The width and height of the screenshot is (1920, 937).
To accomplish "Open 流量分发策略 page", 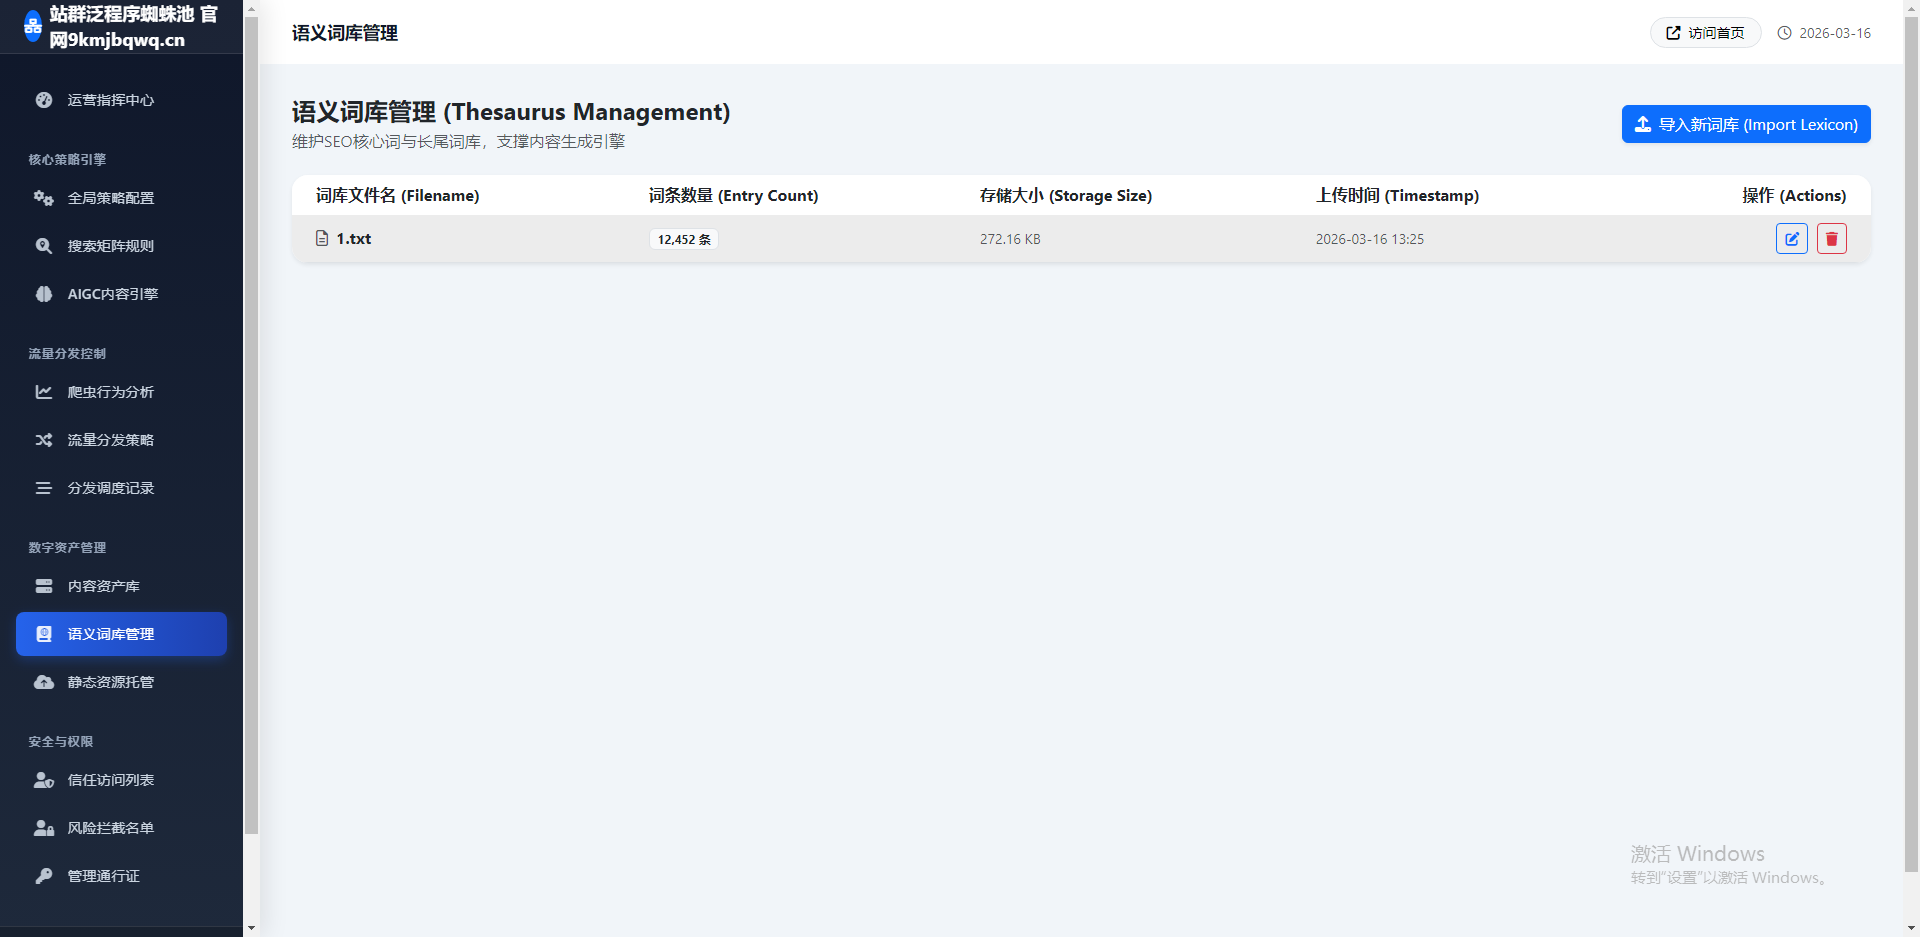I will pos(110,440).
